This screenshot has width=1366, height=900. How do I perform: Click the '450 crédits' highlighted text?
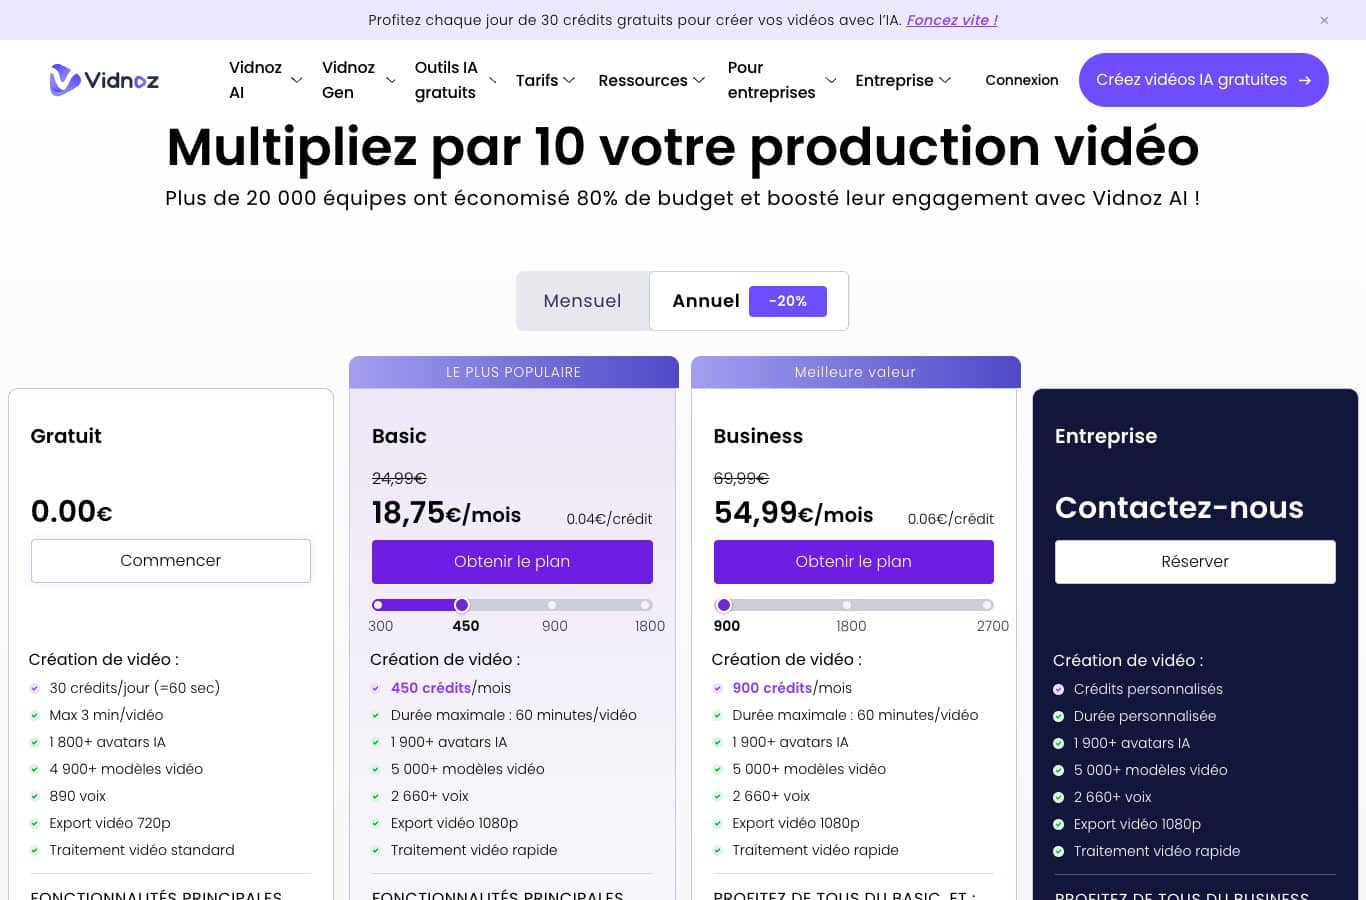click(x=431, y=688)
